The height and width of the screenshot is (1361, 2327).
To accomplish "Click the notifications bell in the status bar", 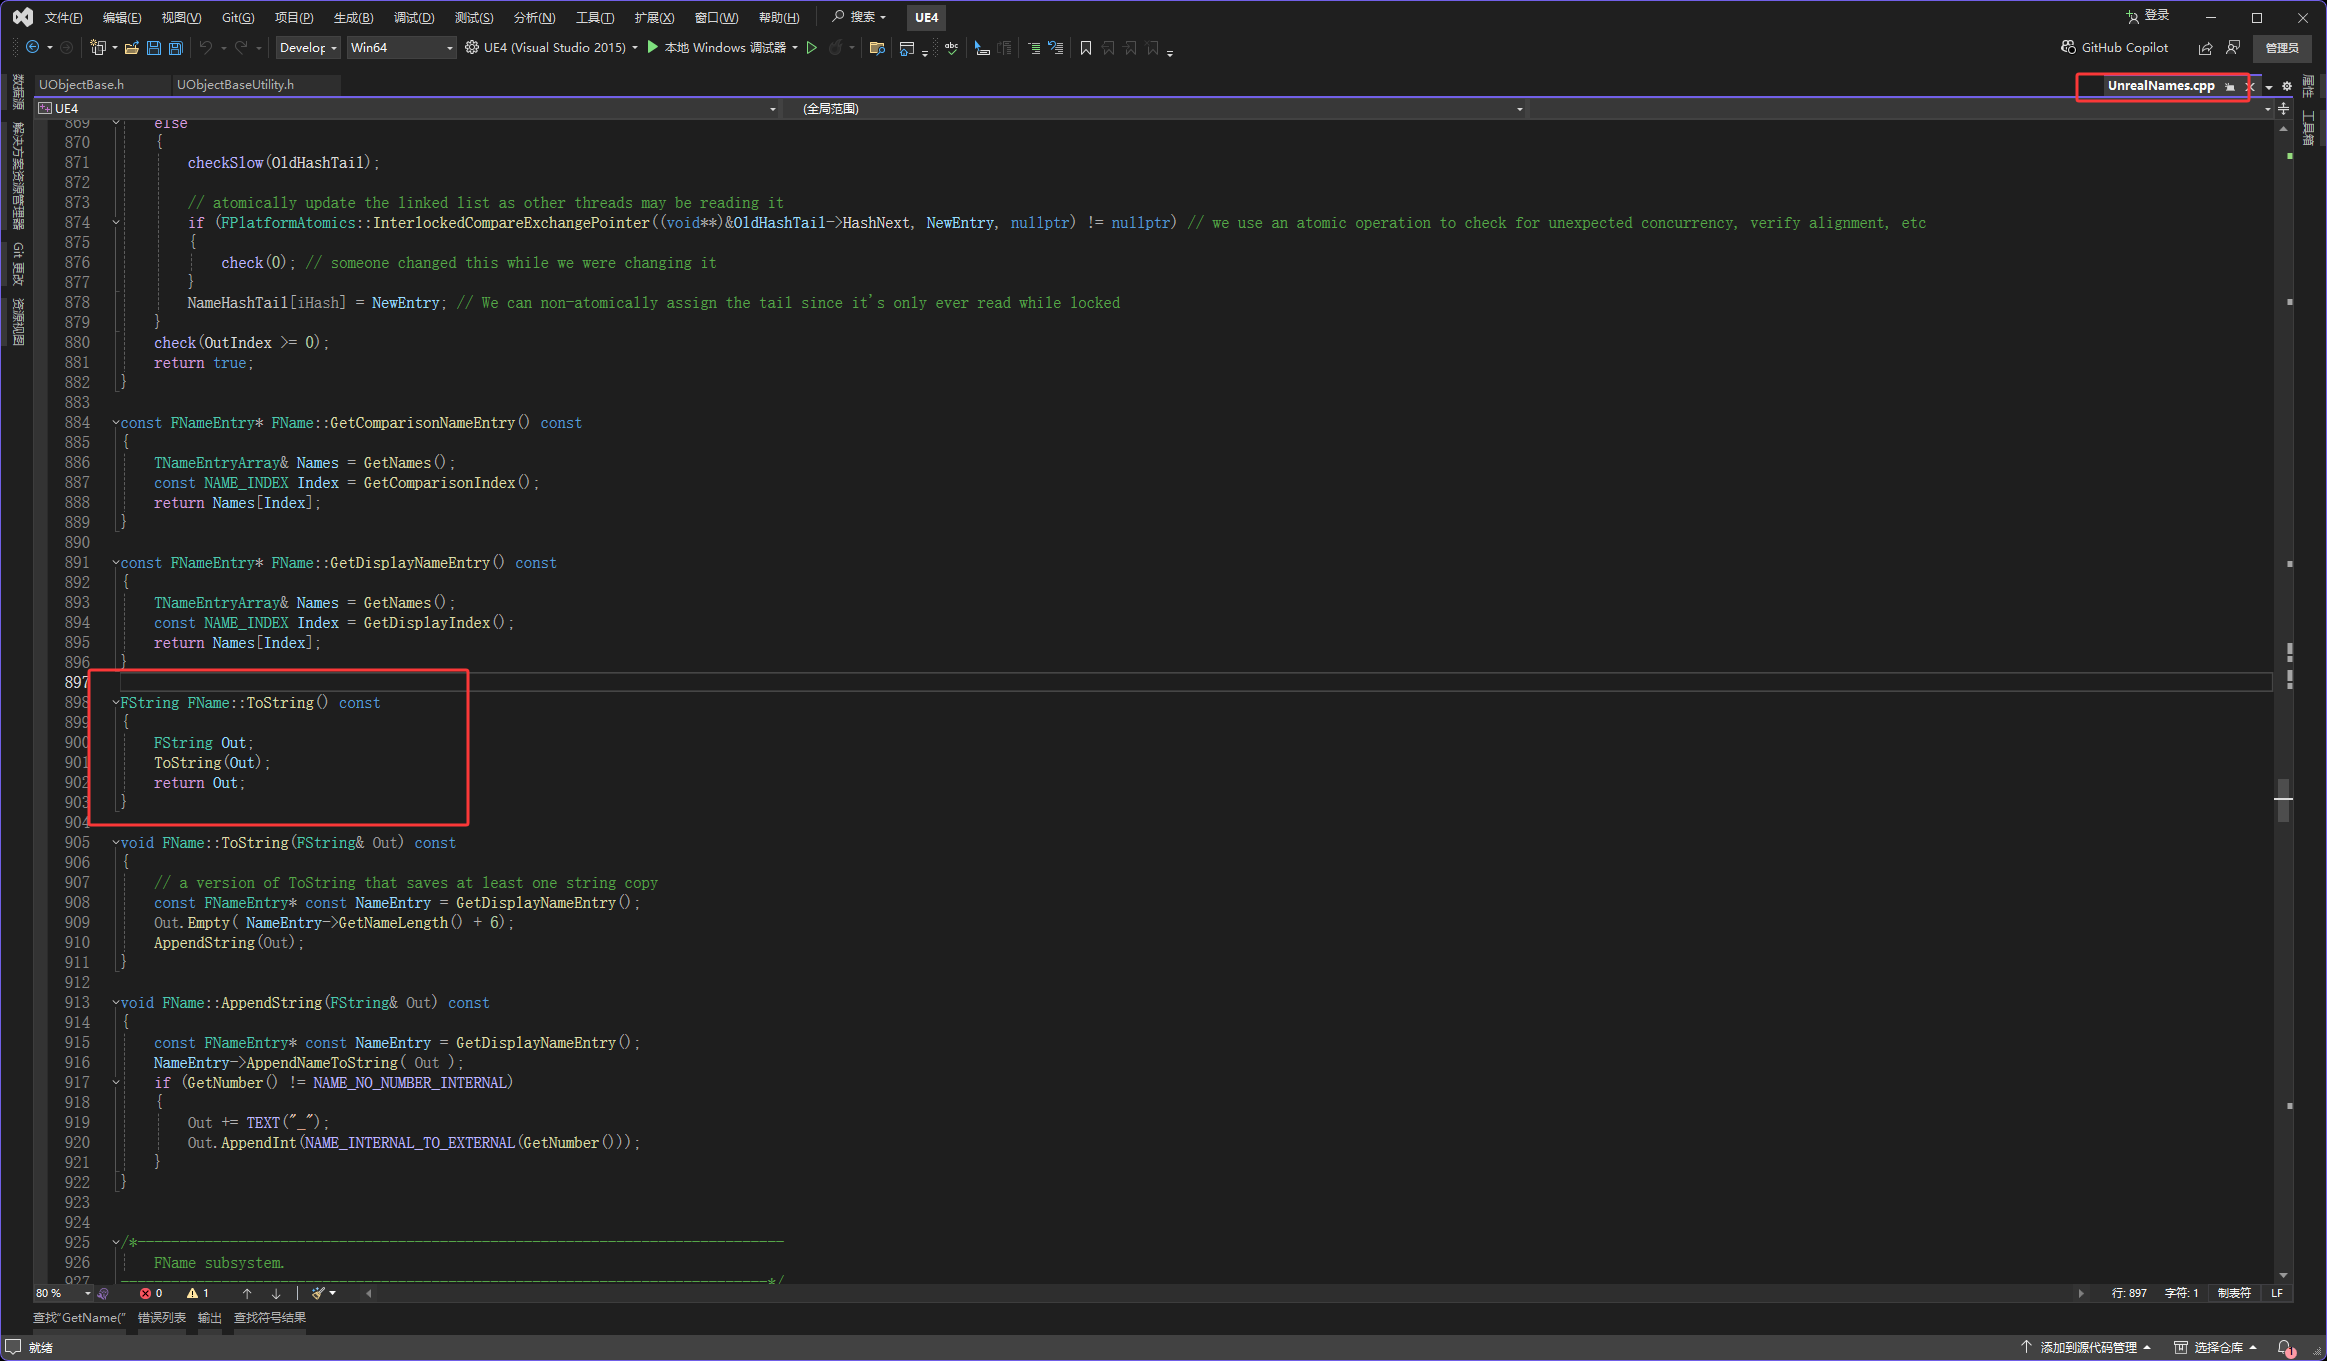I will tap(2285, 1347).
